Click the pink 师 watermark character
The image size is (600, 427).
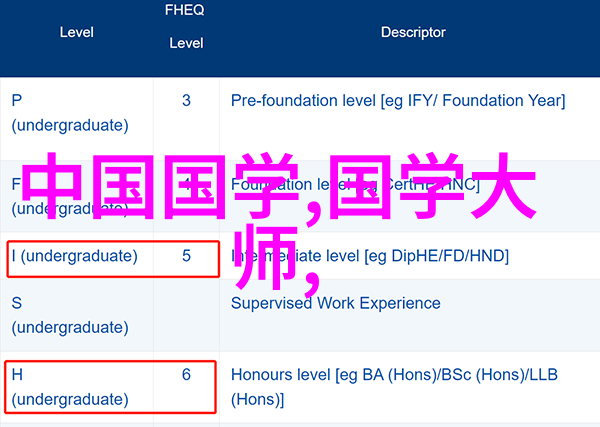[266, 257]
